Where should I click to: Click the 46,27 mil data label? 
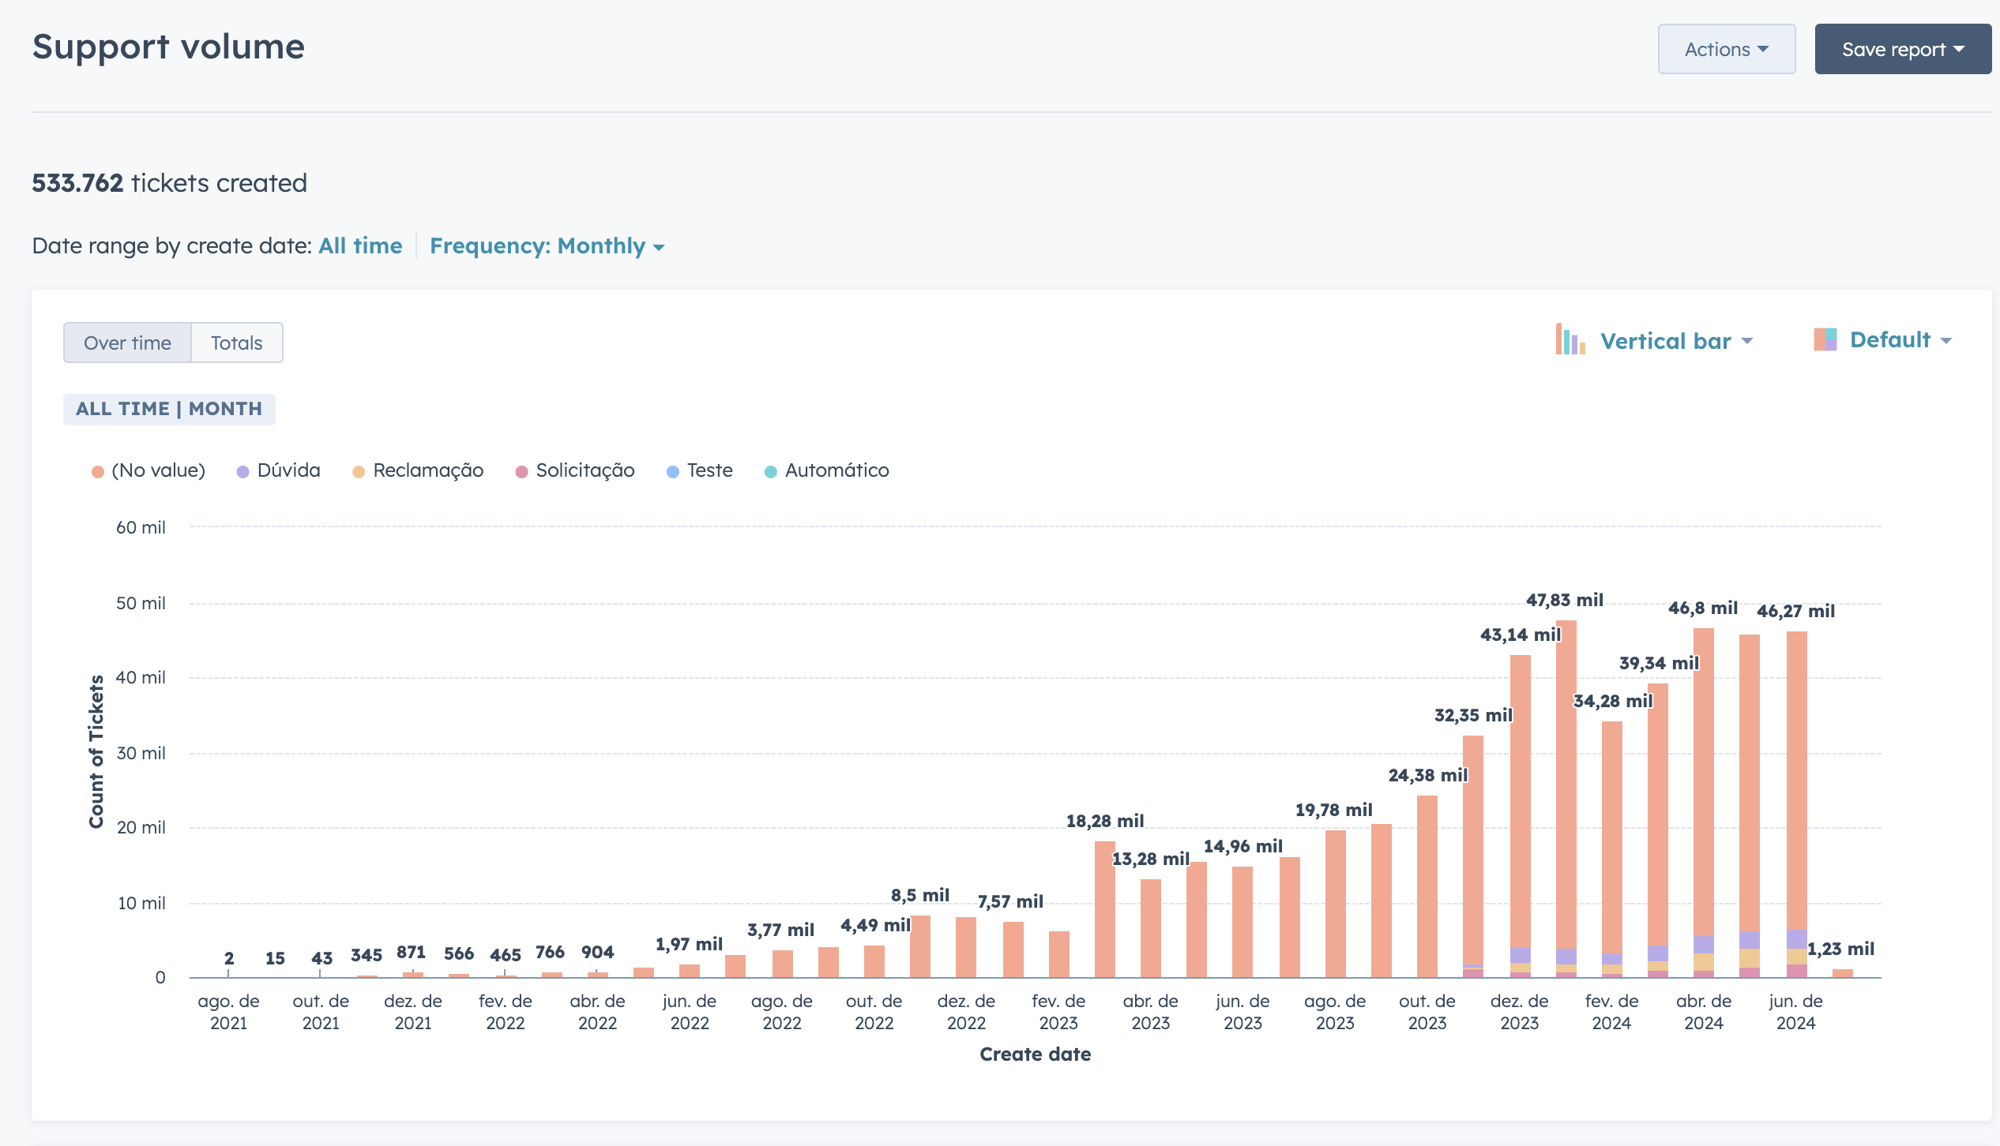[x=1796, y=611]
